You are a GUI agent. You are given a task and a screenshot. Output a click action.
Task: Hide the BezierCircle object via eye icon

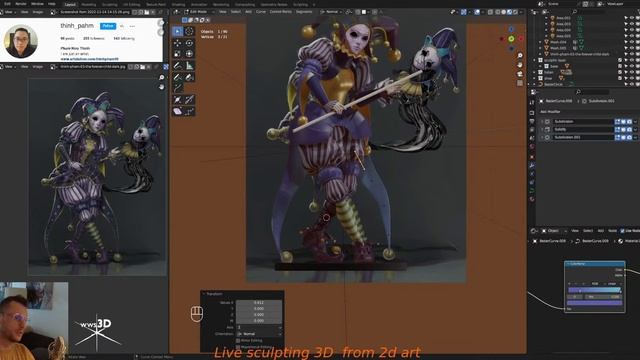(x=631, y=84)
